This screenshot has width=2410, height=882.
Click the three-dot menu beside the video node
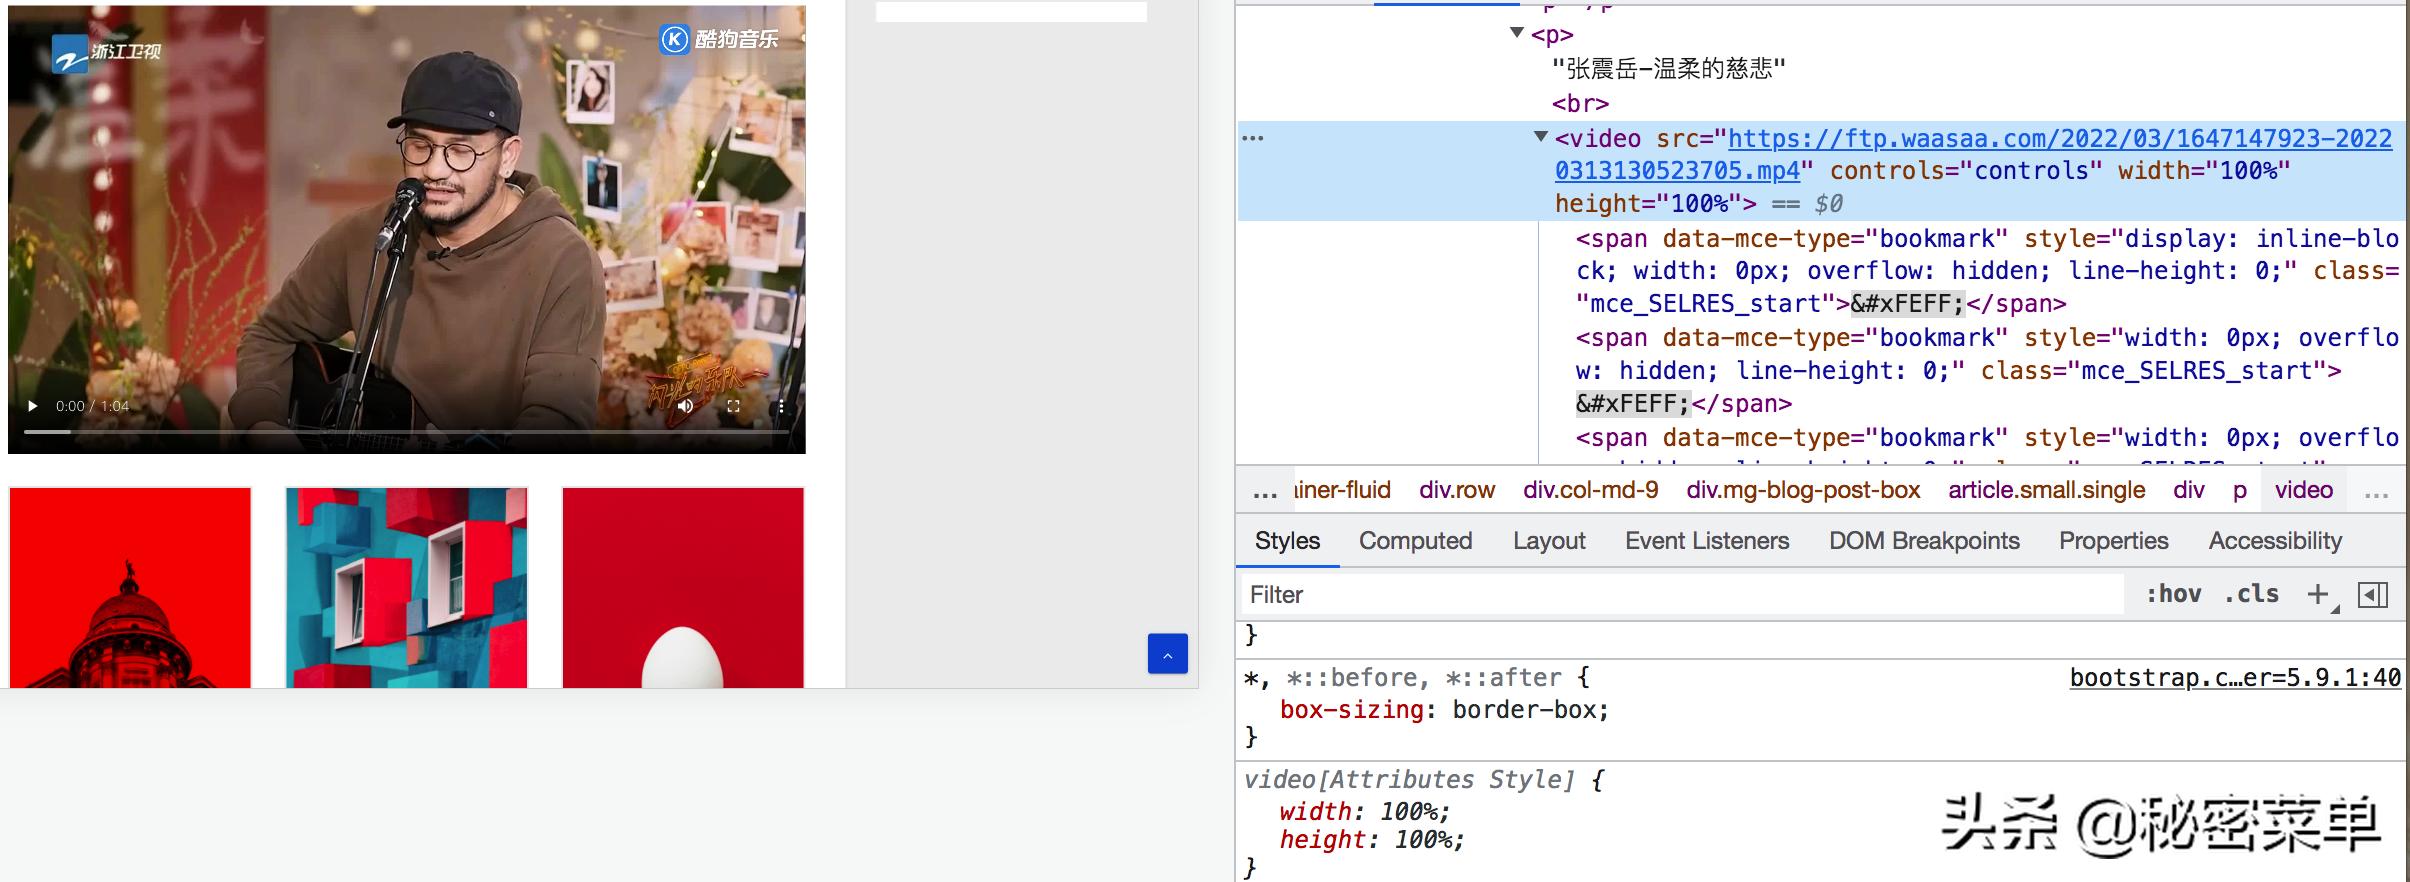point(1253,138)
